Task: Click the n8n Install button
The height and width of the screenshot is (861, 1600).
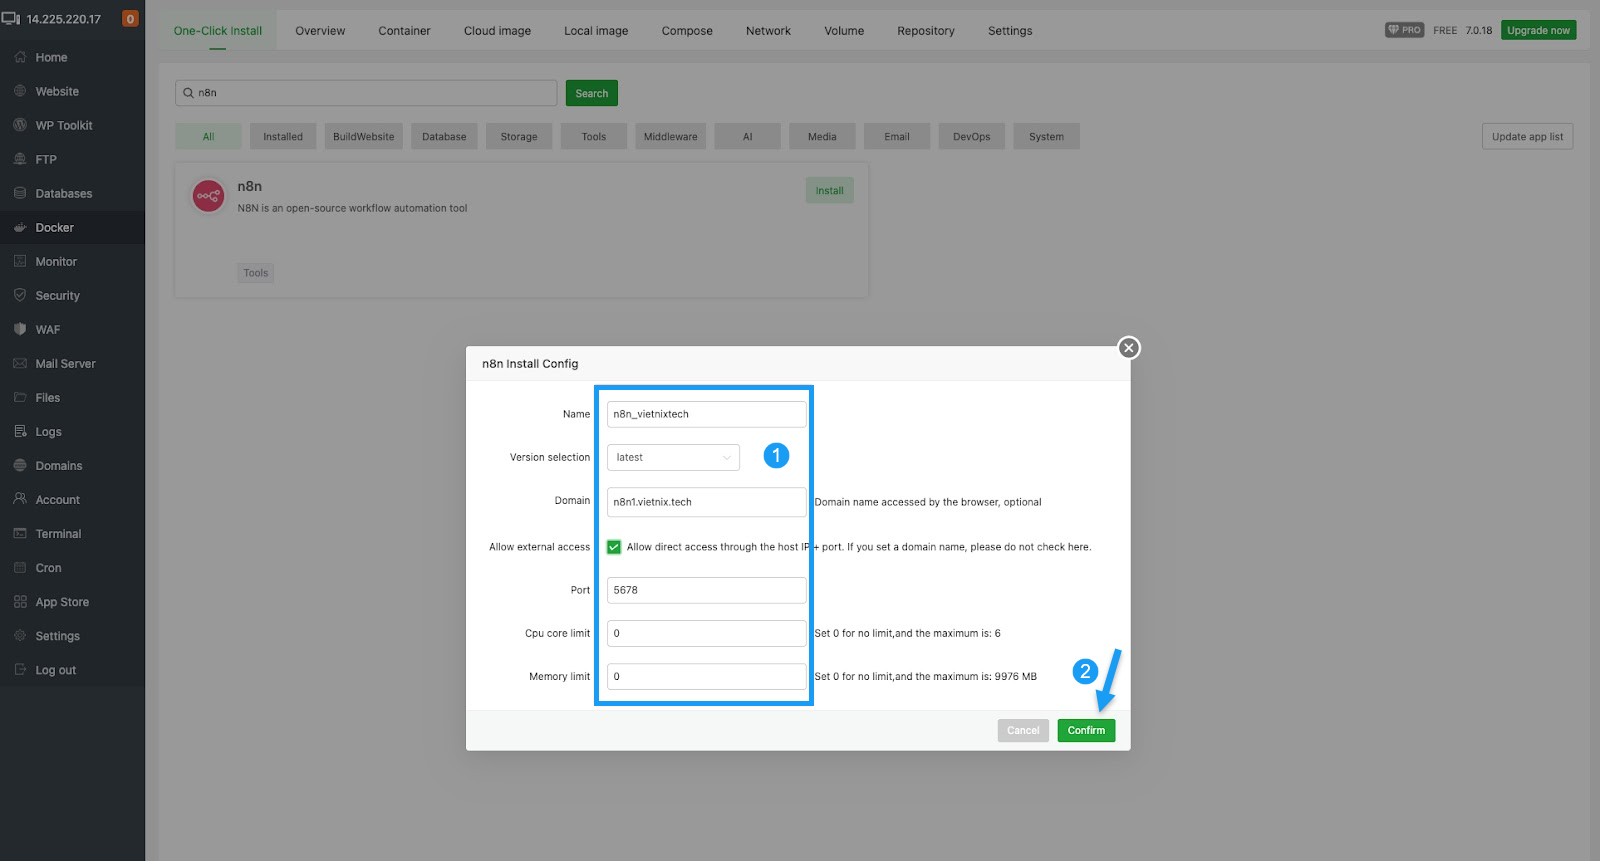Action: click(x=829, y=191)
